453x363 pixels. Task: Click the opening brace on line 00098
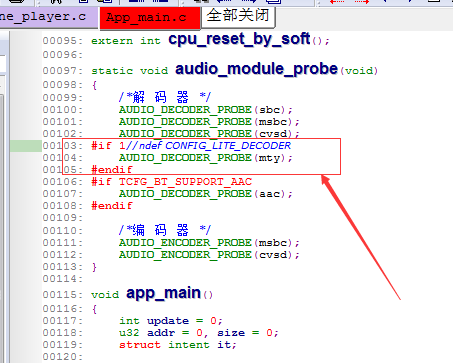point(94,85)
